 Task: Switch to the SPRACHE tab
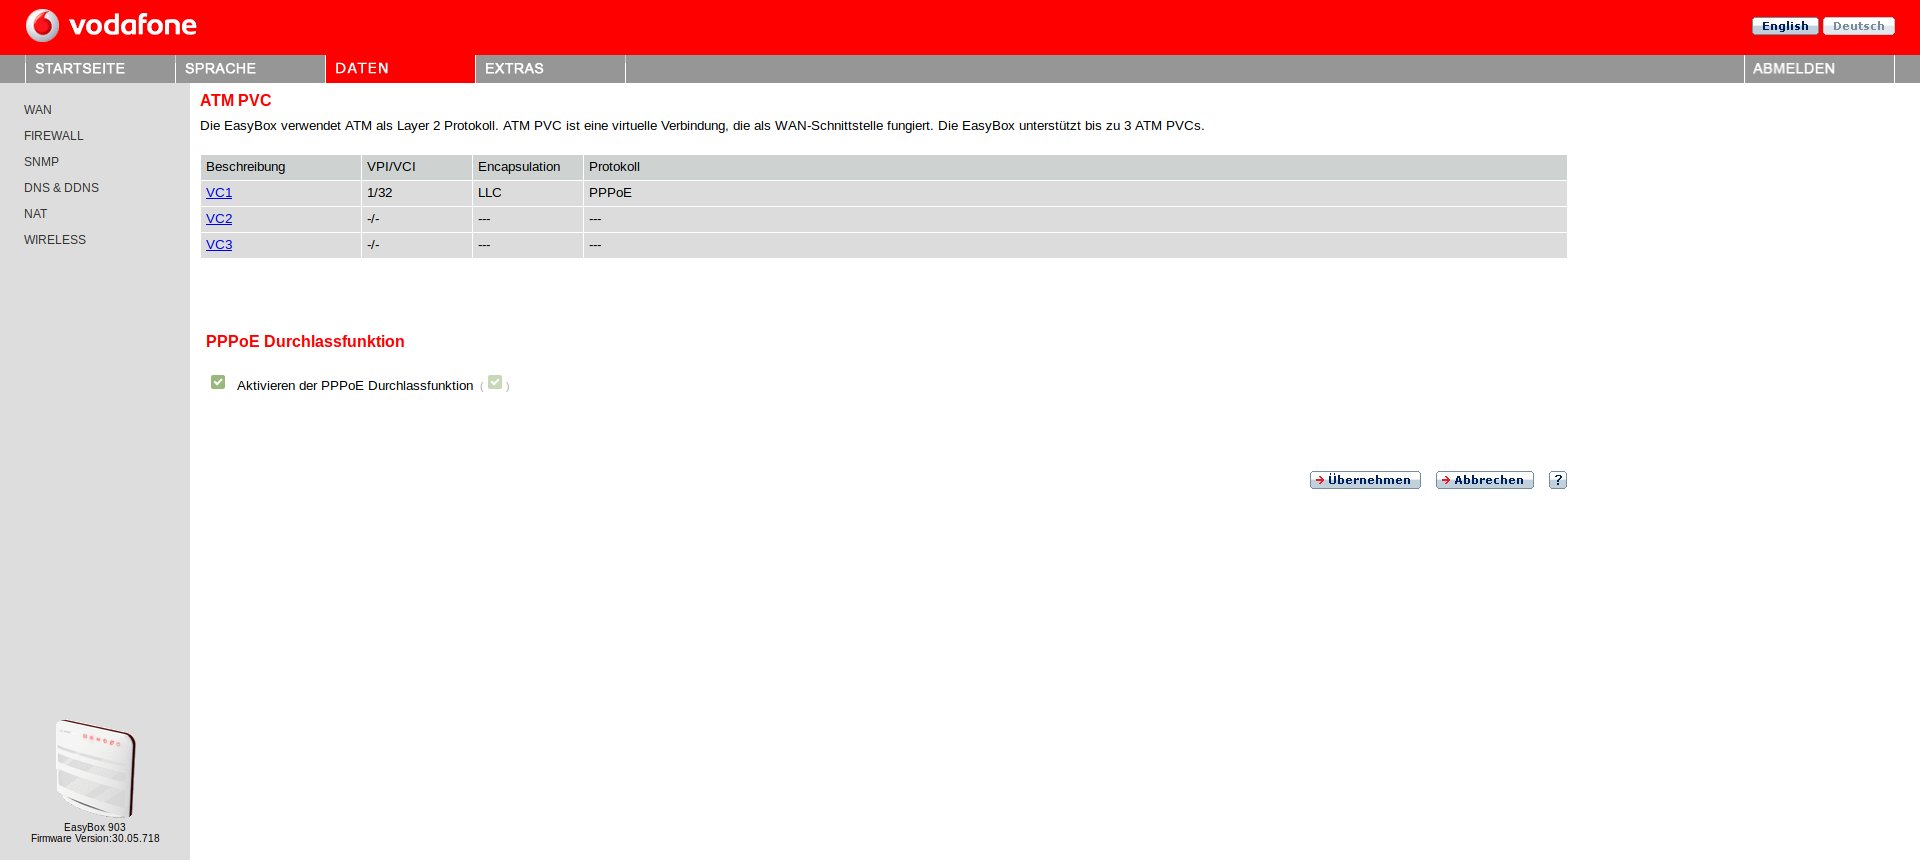point(221,69)
